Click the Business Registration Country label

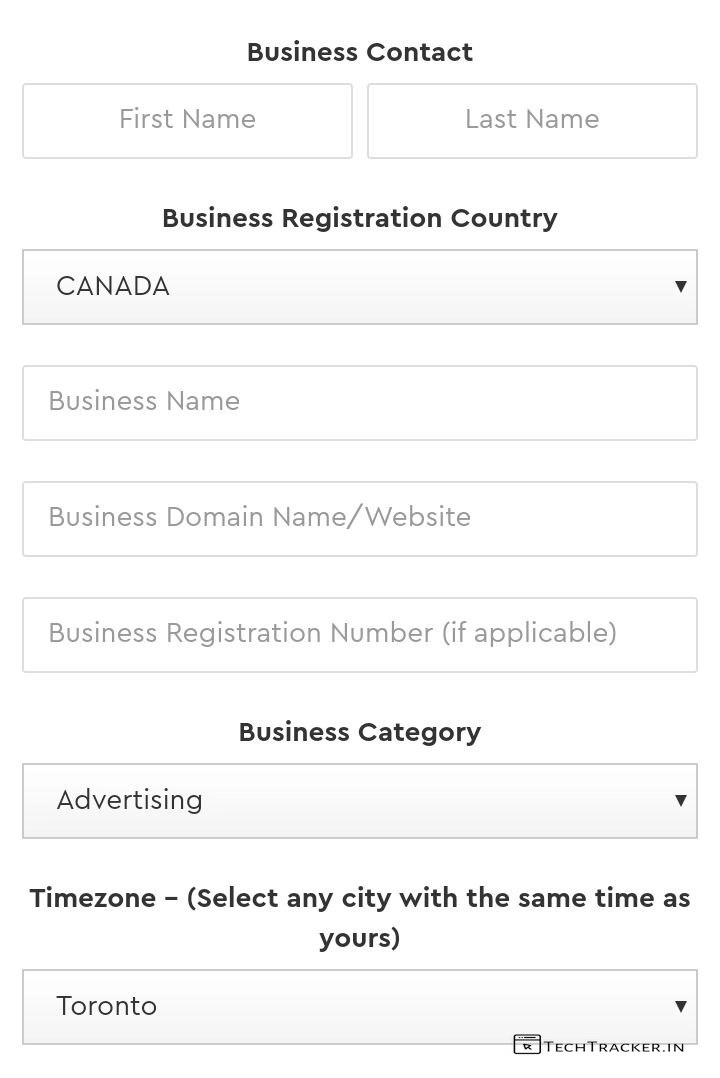click(x=360, y=218)
